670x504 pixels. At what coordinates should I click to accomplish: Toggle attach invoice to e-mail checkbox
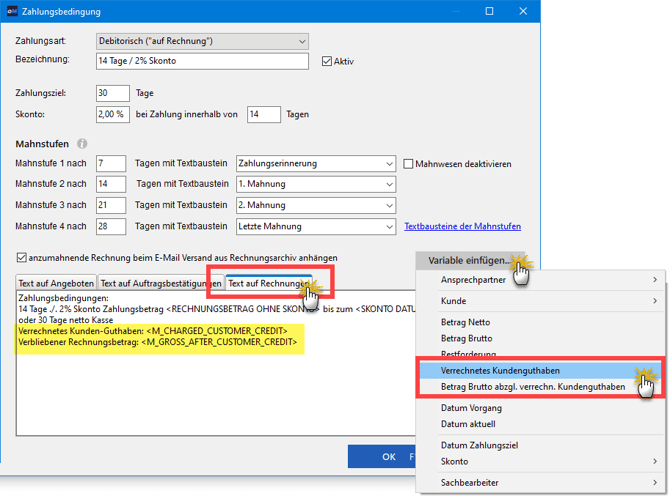23,257
